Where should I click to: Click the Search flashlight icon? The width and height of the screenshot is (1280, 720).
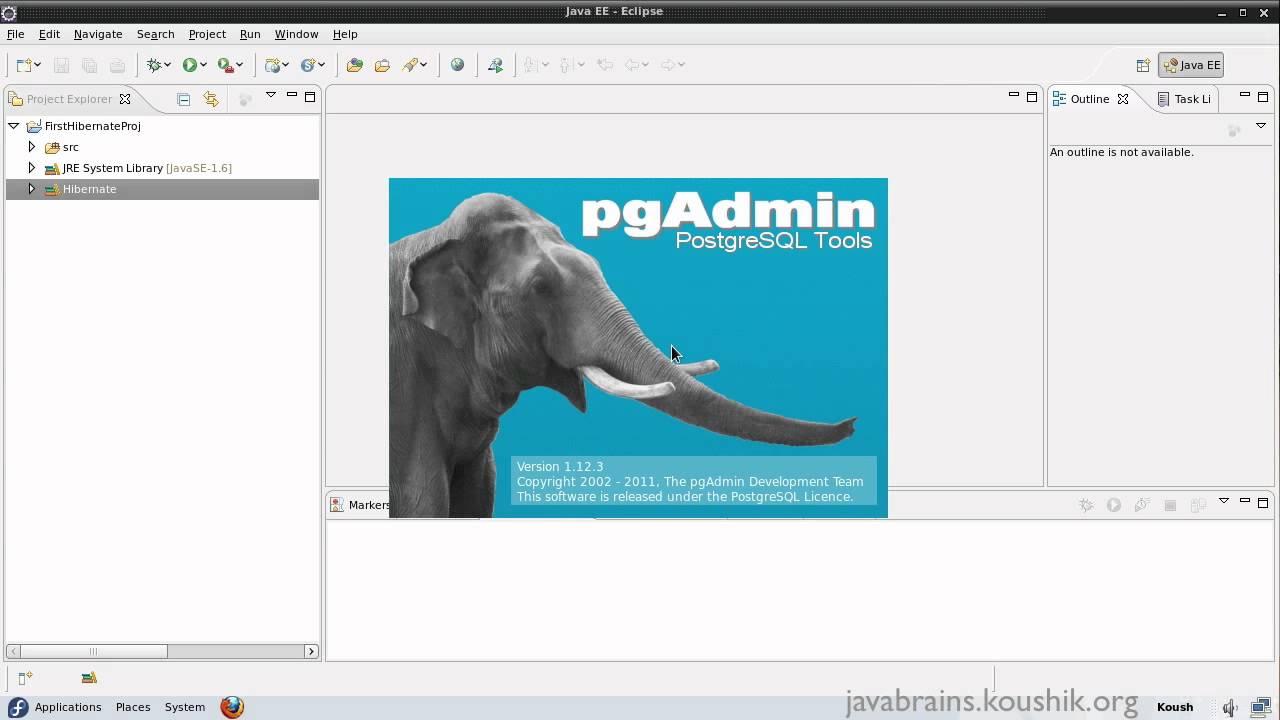coord(410,65)
